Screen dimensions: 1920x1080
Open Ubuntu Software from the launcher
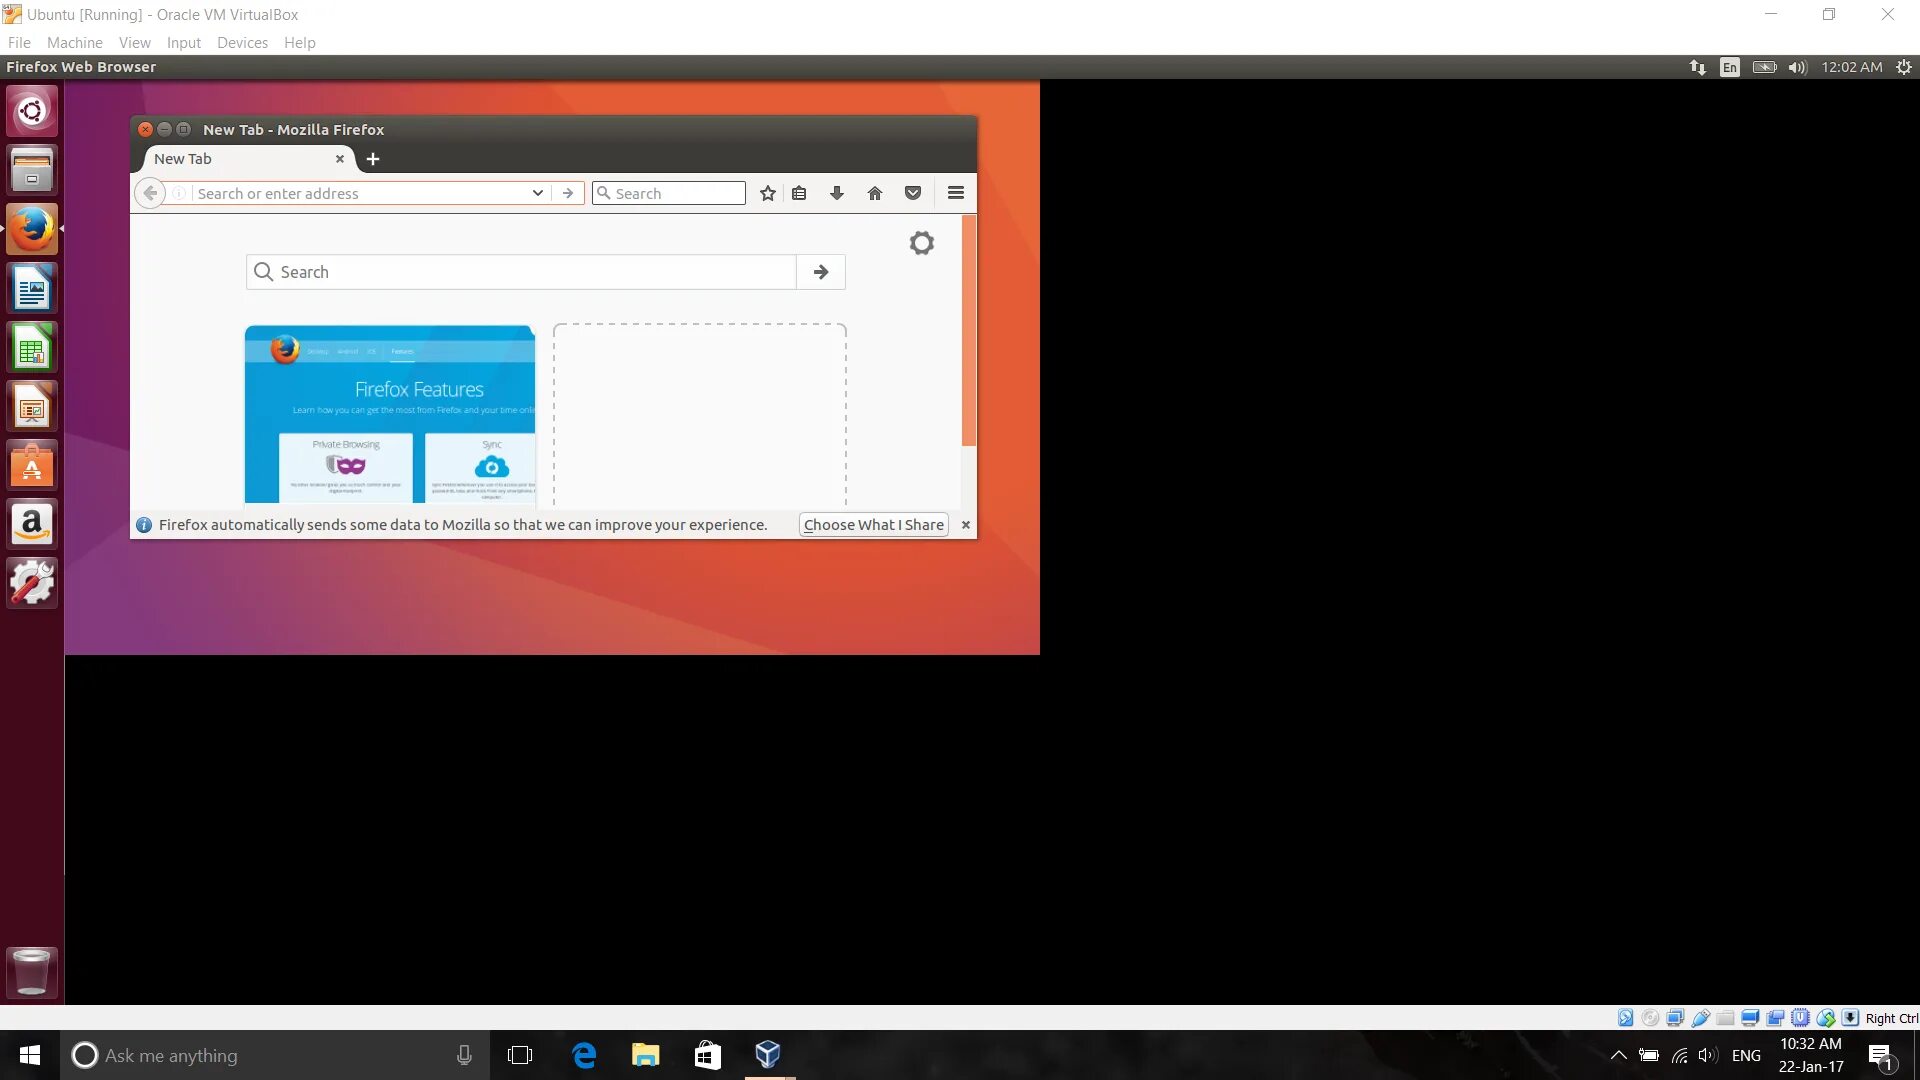(x=32, y=465)
